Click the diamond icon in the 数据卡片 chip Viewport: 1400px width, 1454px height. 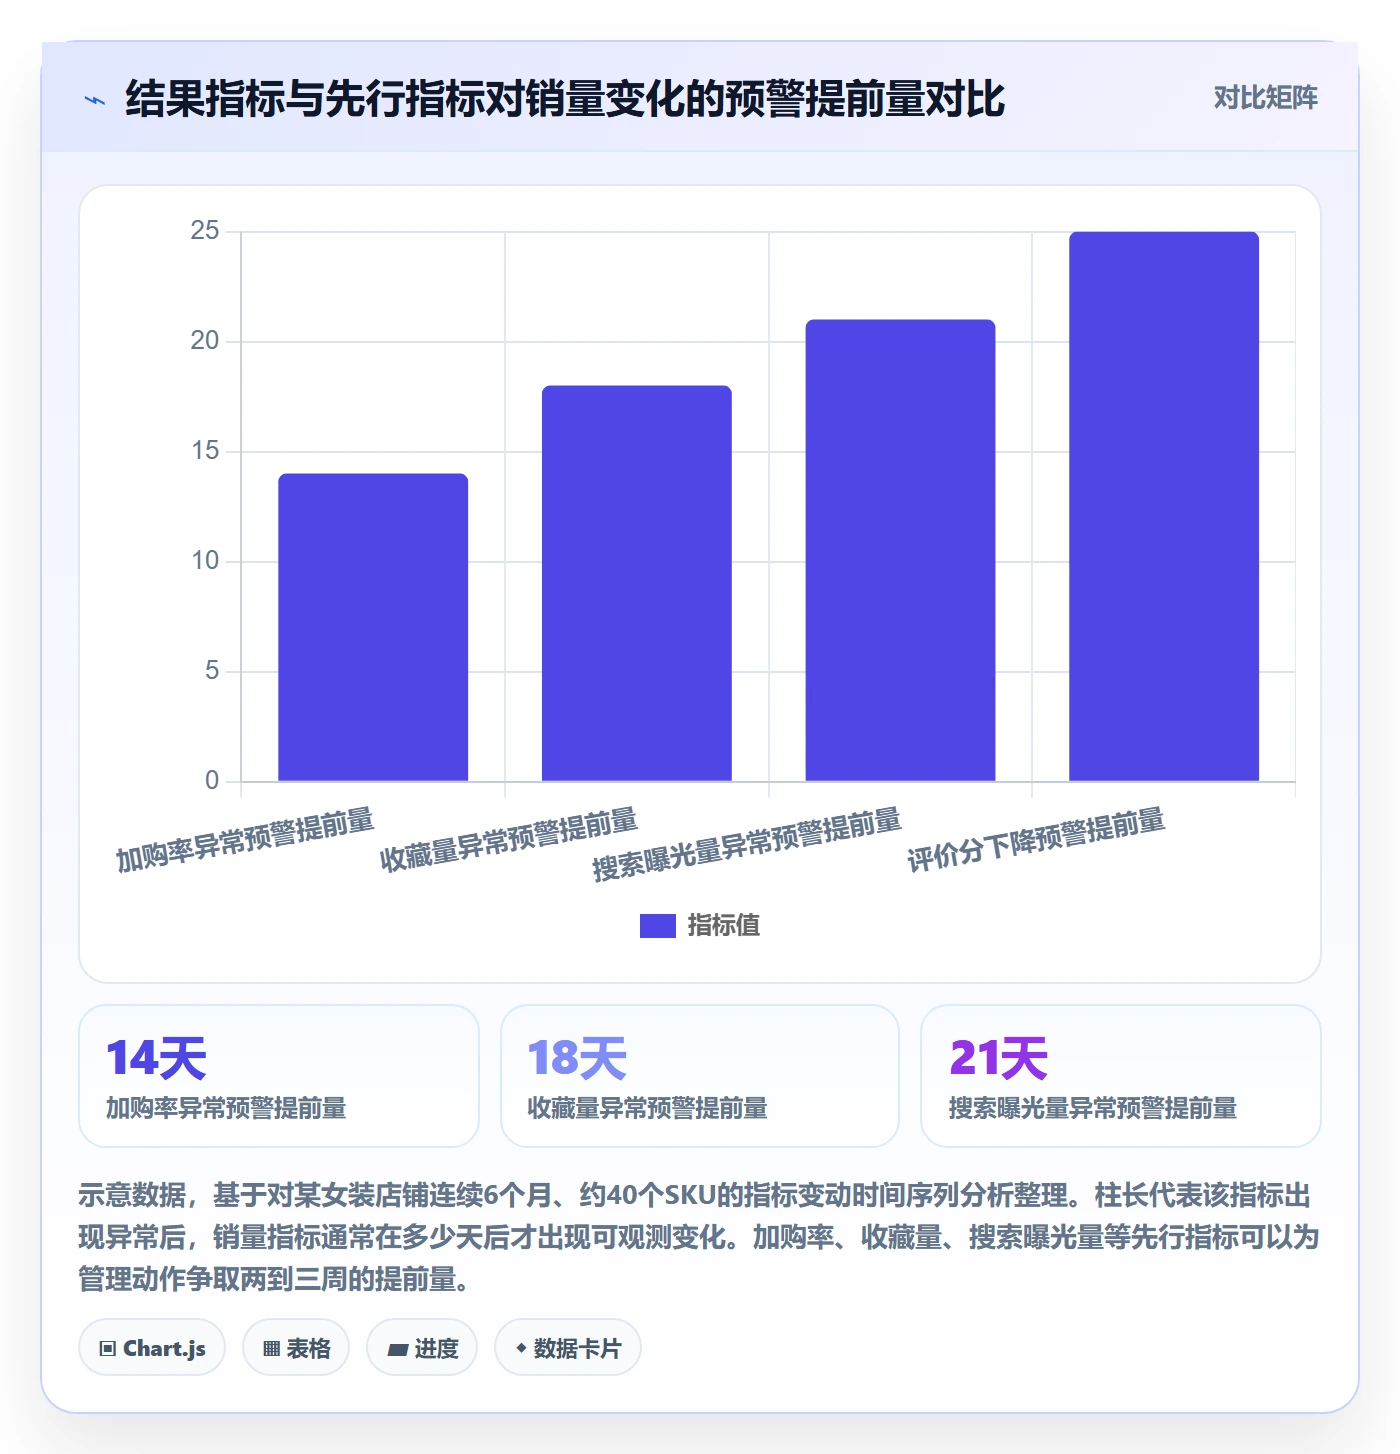pyautogui.click(x=521, y=1348)
